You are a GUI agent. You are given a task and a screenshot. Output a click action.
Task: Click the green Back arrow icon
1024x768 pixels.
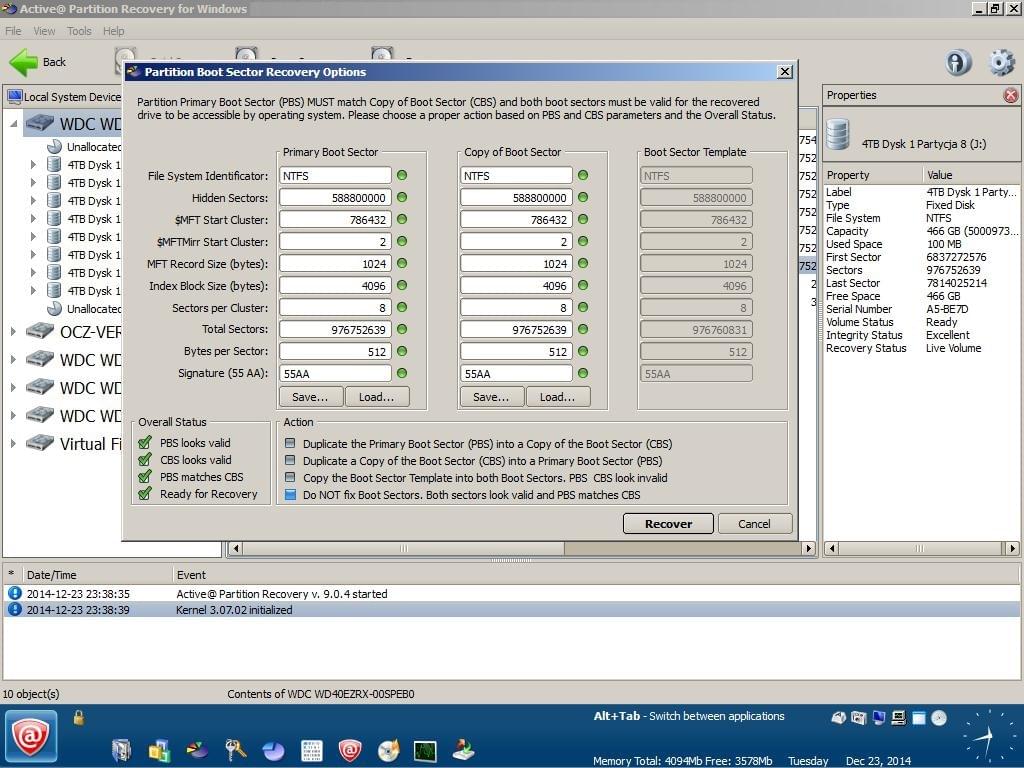(24, 62)
